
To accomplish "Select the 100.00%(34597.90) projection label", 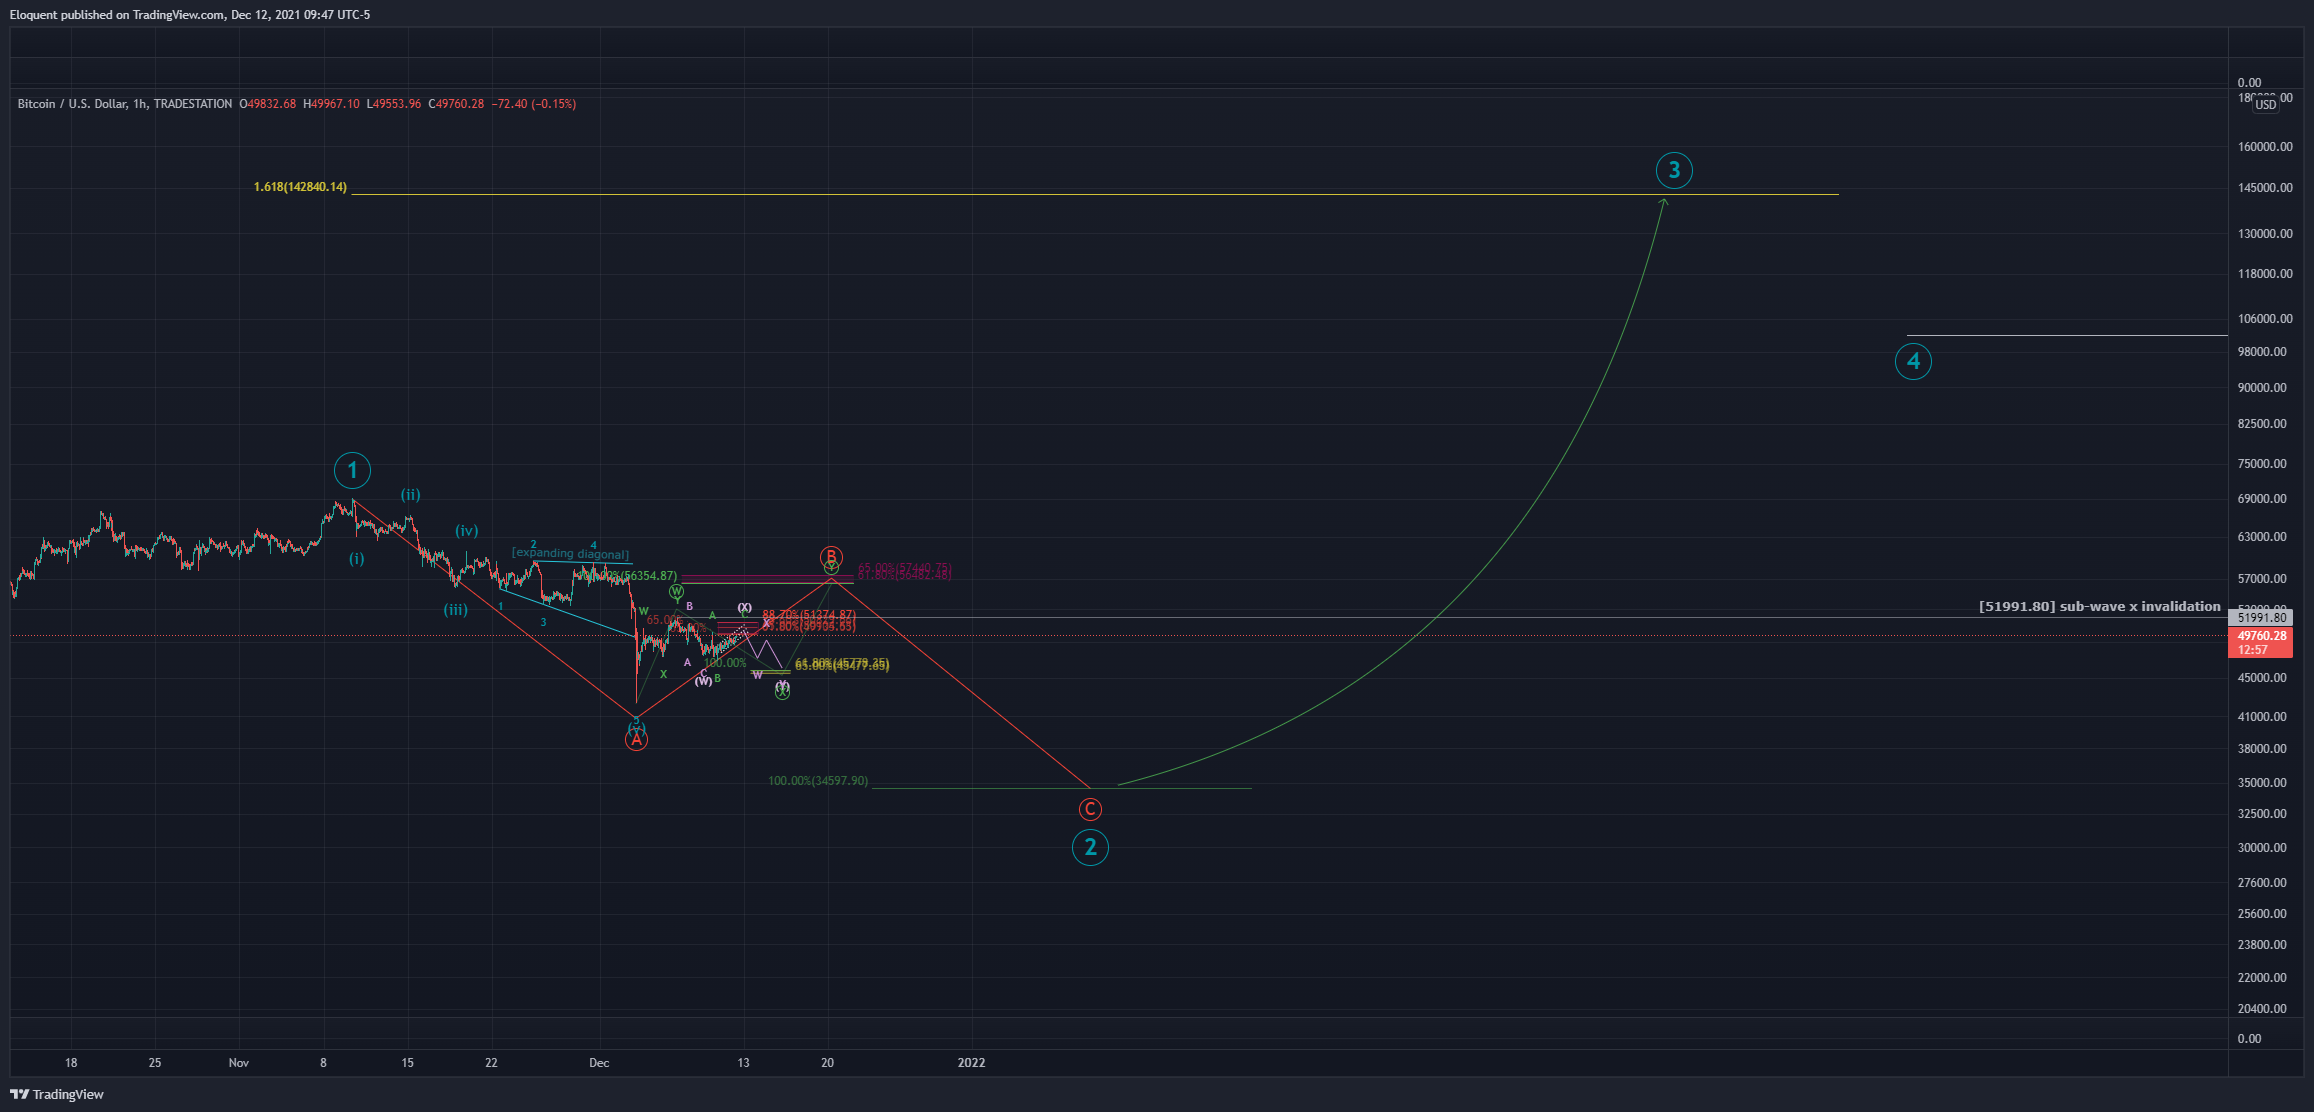I will coord(818,781).
